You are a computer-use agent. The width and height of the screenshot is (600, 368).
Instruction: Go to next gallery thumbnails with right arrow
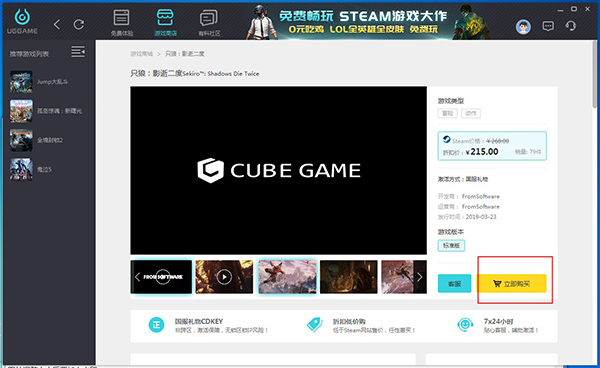coord(420,277)
